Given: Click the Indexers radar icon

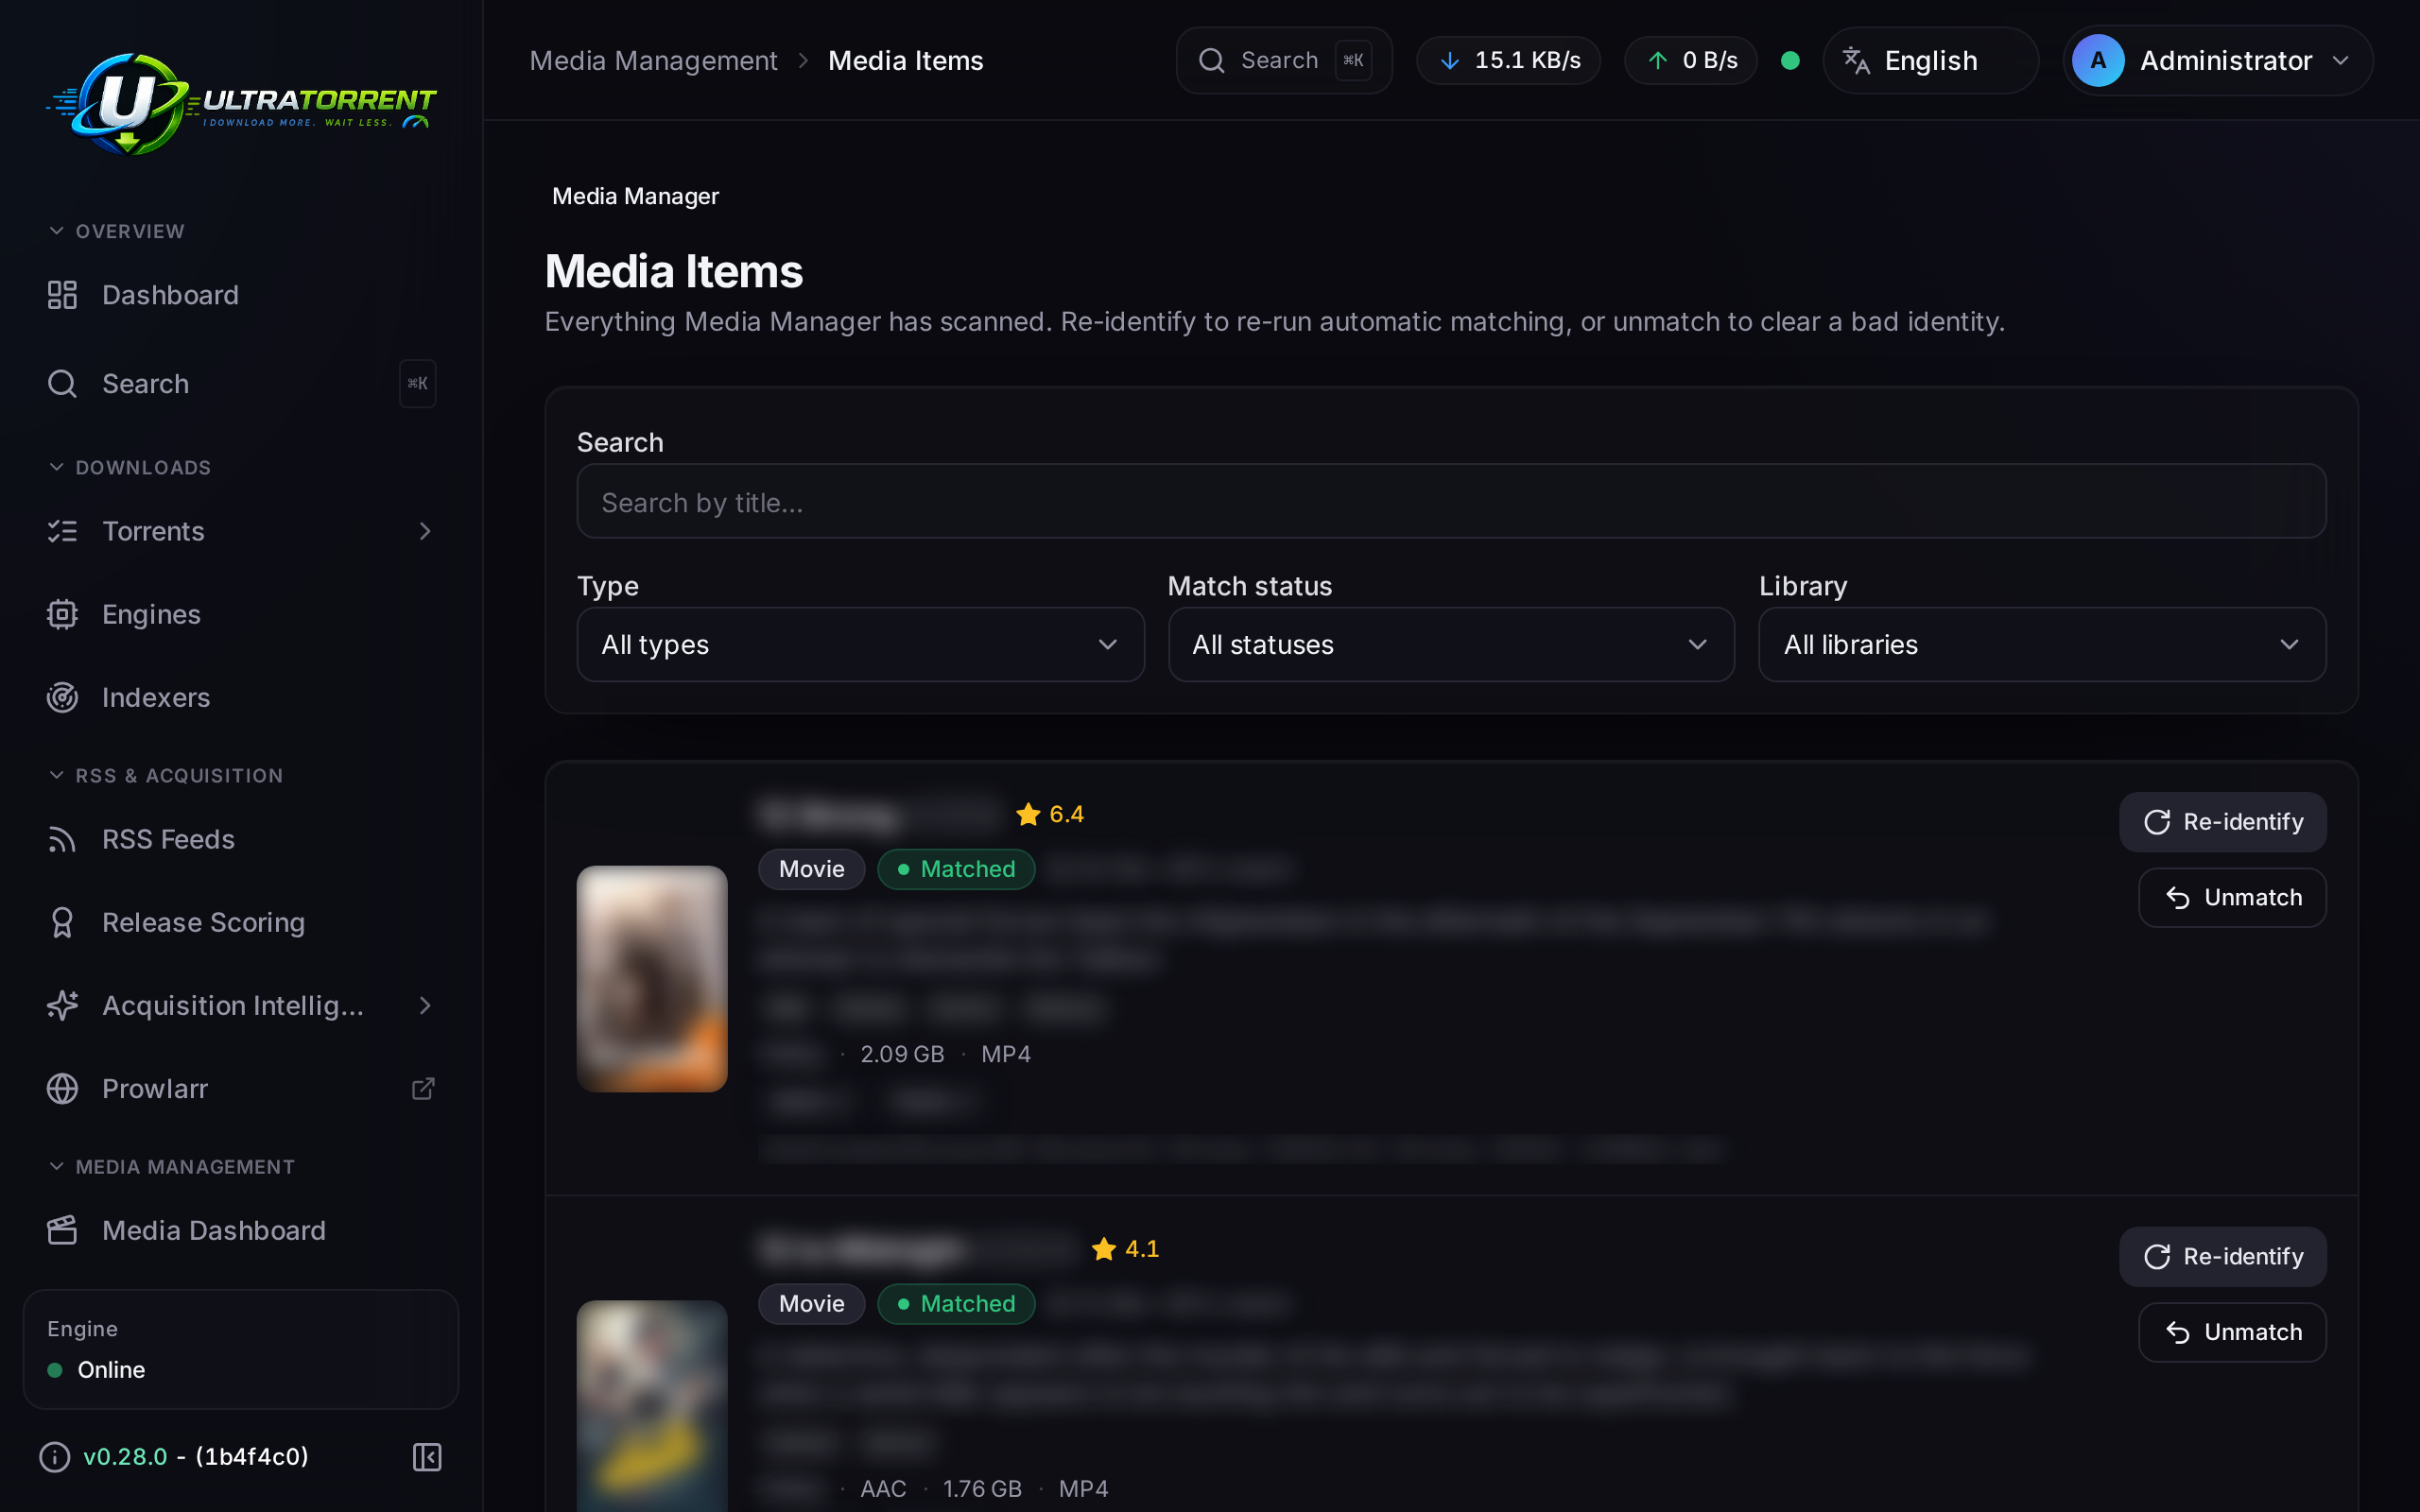Looking at the screenshot, I should coord(62,697).
